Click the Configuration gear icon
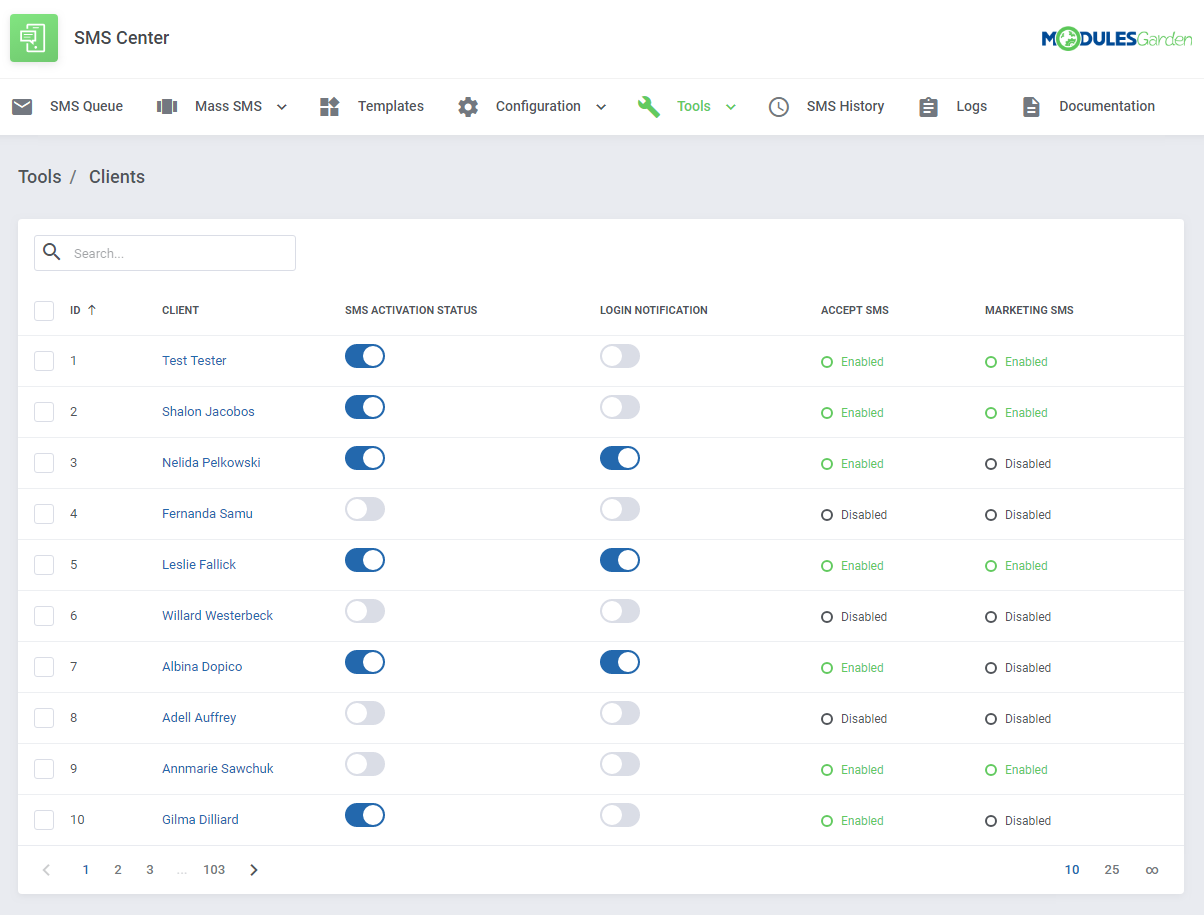The height and width of the screenshot is (915, 1204). tap(467, 105)
